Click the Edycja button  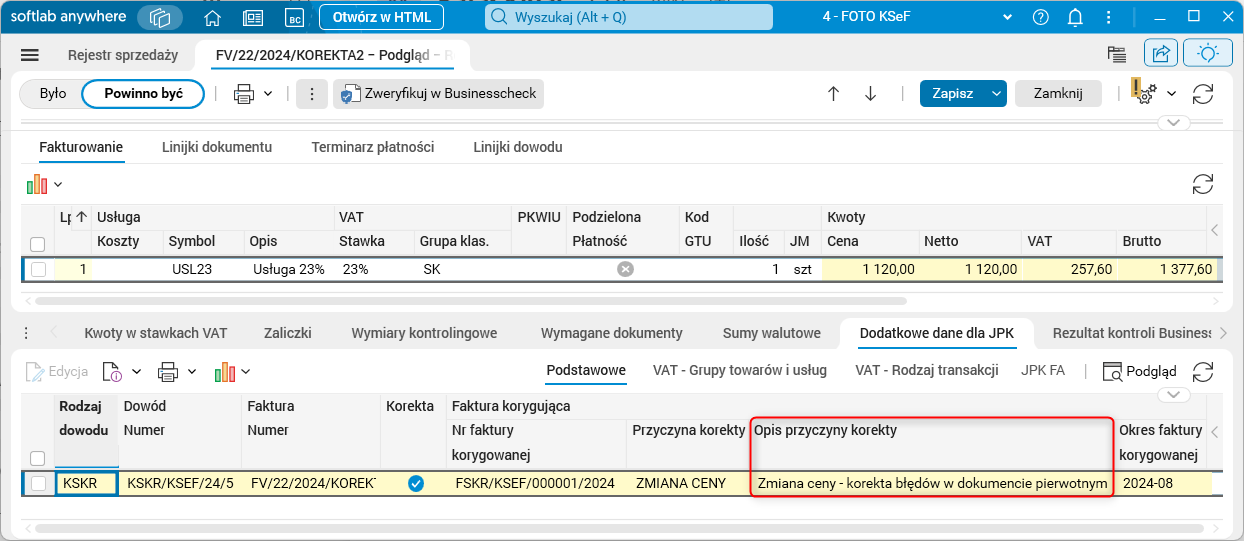[58, 371]
